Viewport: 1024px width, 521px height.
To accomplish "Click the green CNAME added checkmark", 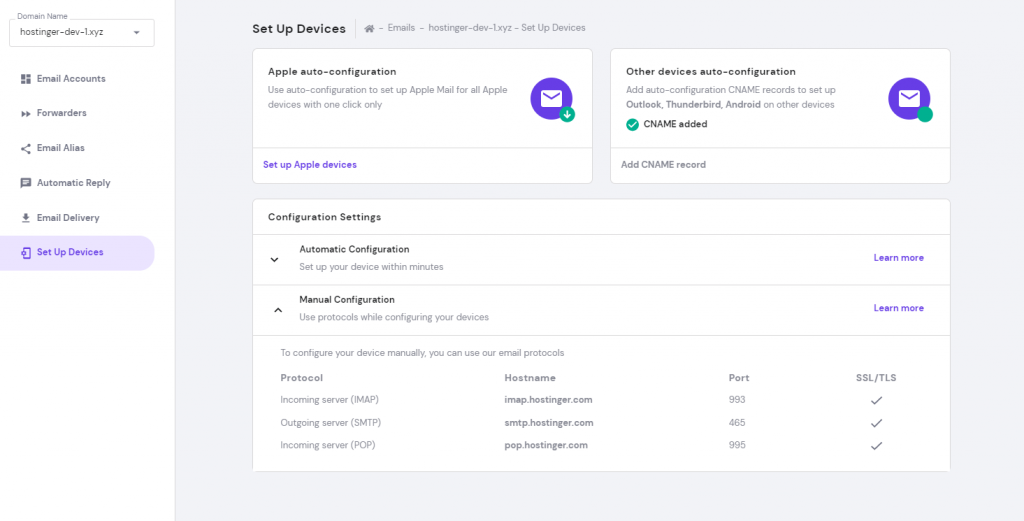I will [632, 125].
